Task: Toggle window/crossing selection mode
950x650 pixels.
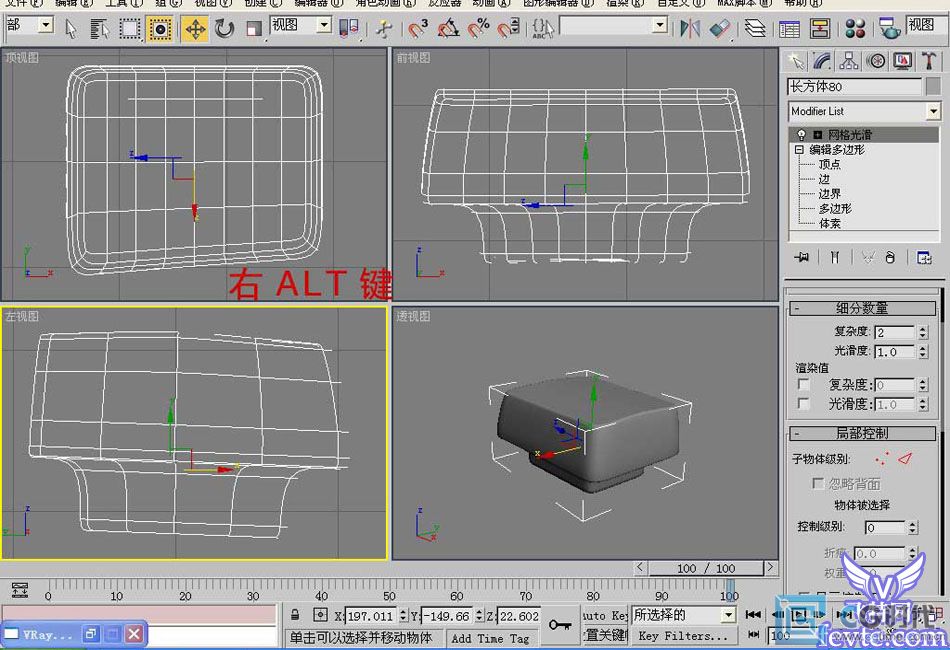Action: [160, 28]
